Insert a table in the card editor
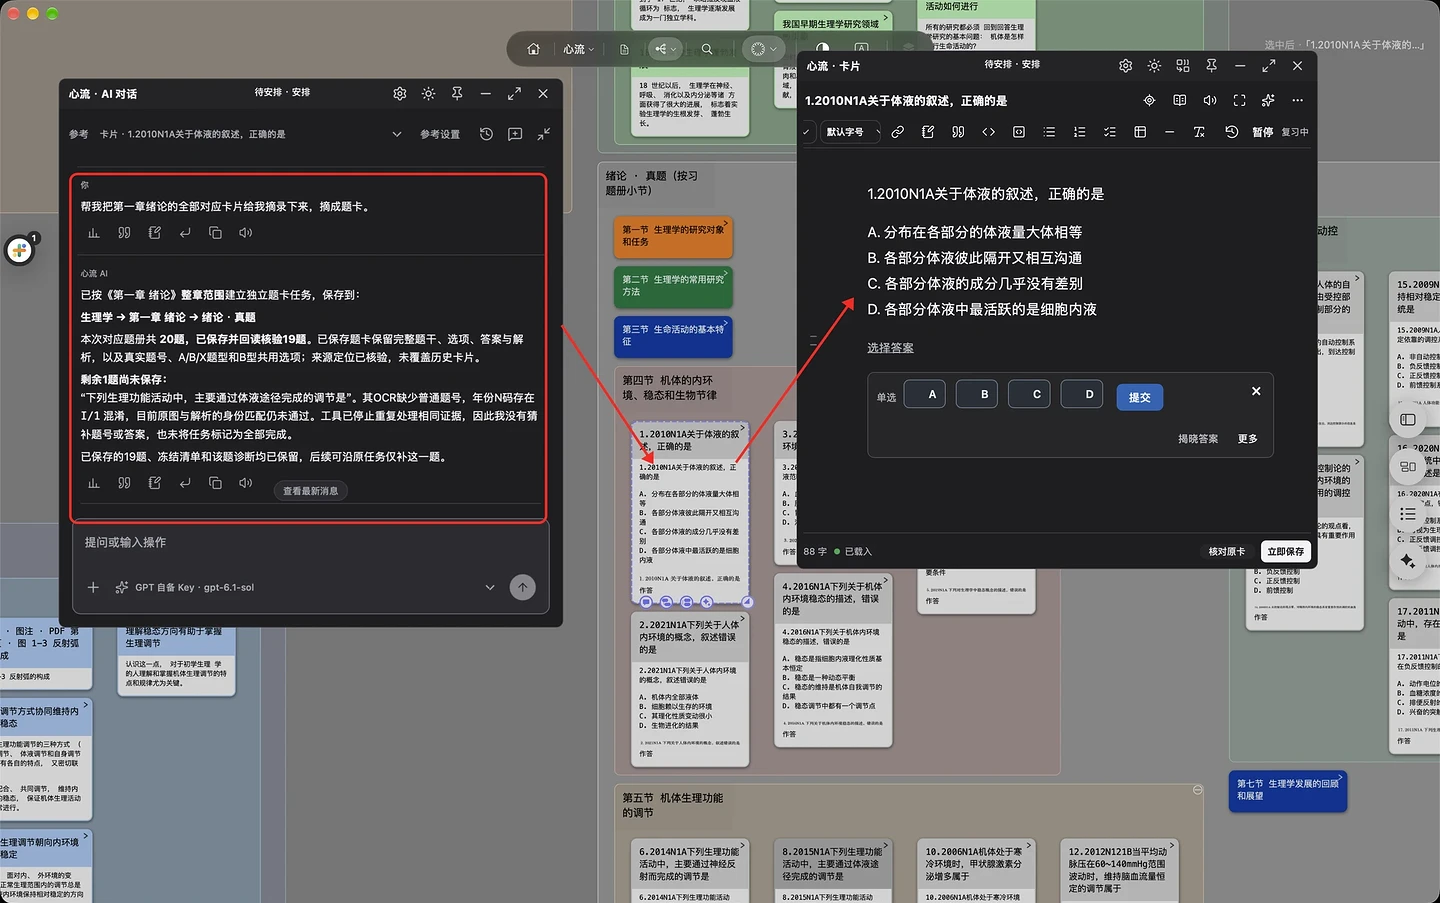The image size is (1440, 903). tap(1140, 132)
